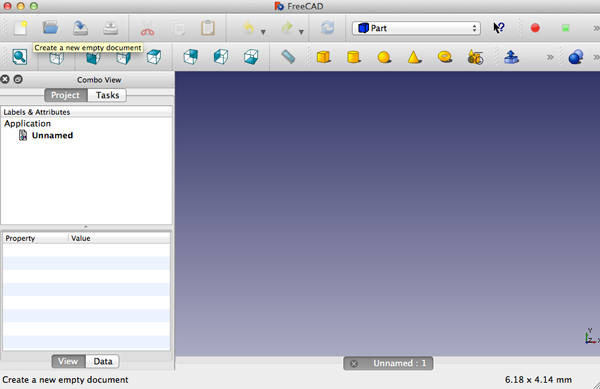
Task: Select the measure distance ruler tool
Action: 288,57
